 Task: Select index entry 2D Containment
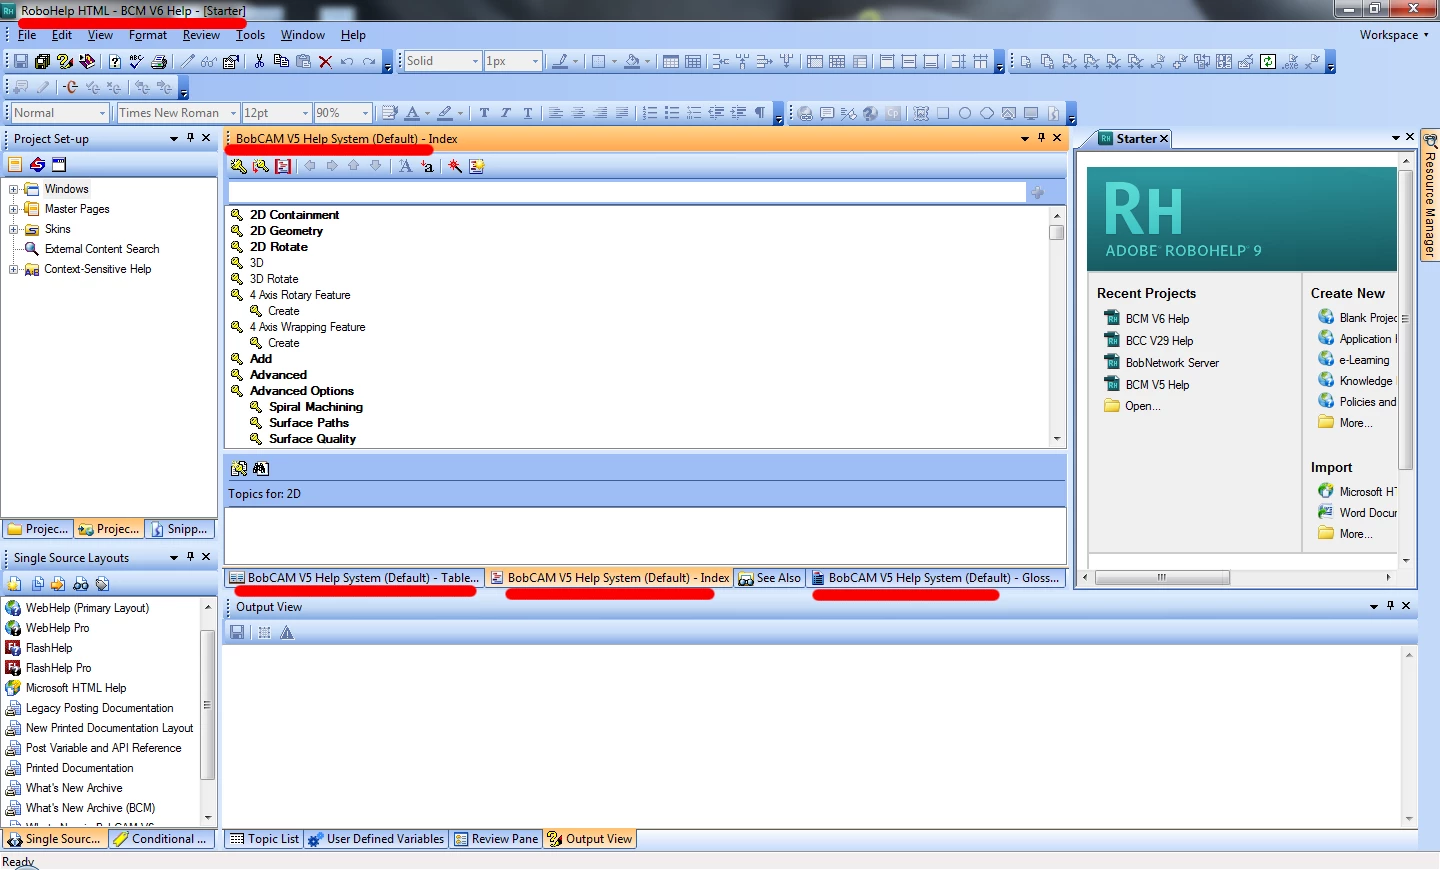click(x=294, y=215)
